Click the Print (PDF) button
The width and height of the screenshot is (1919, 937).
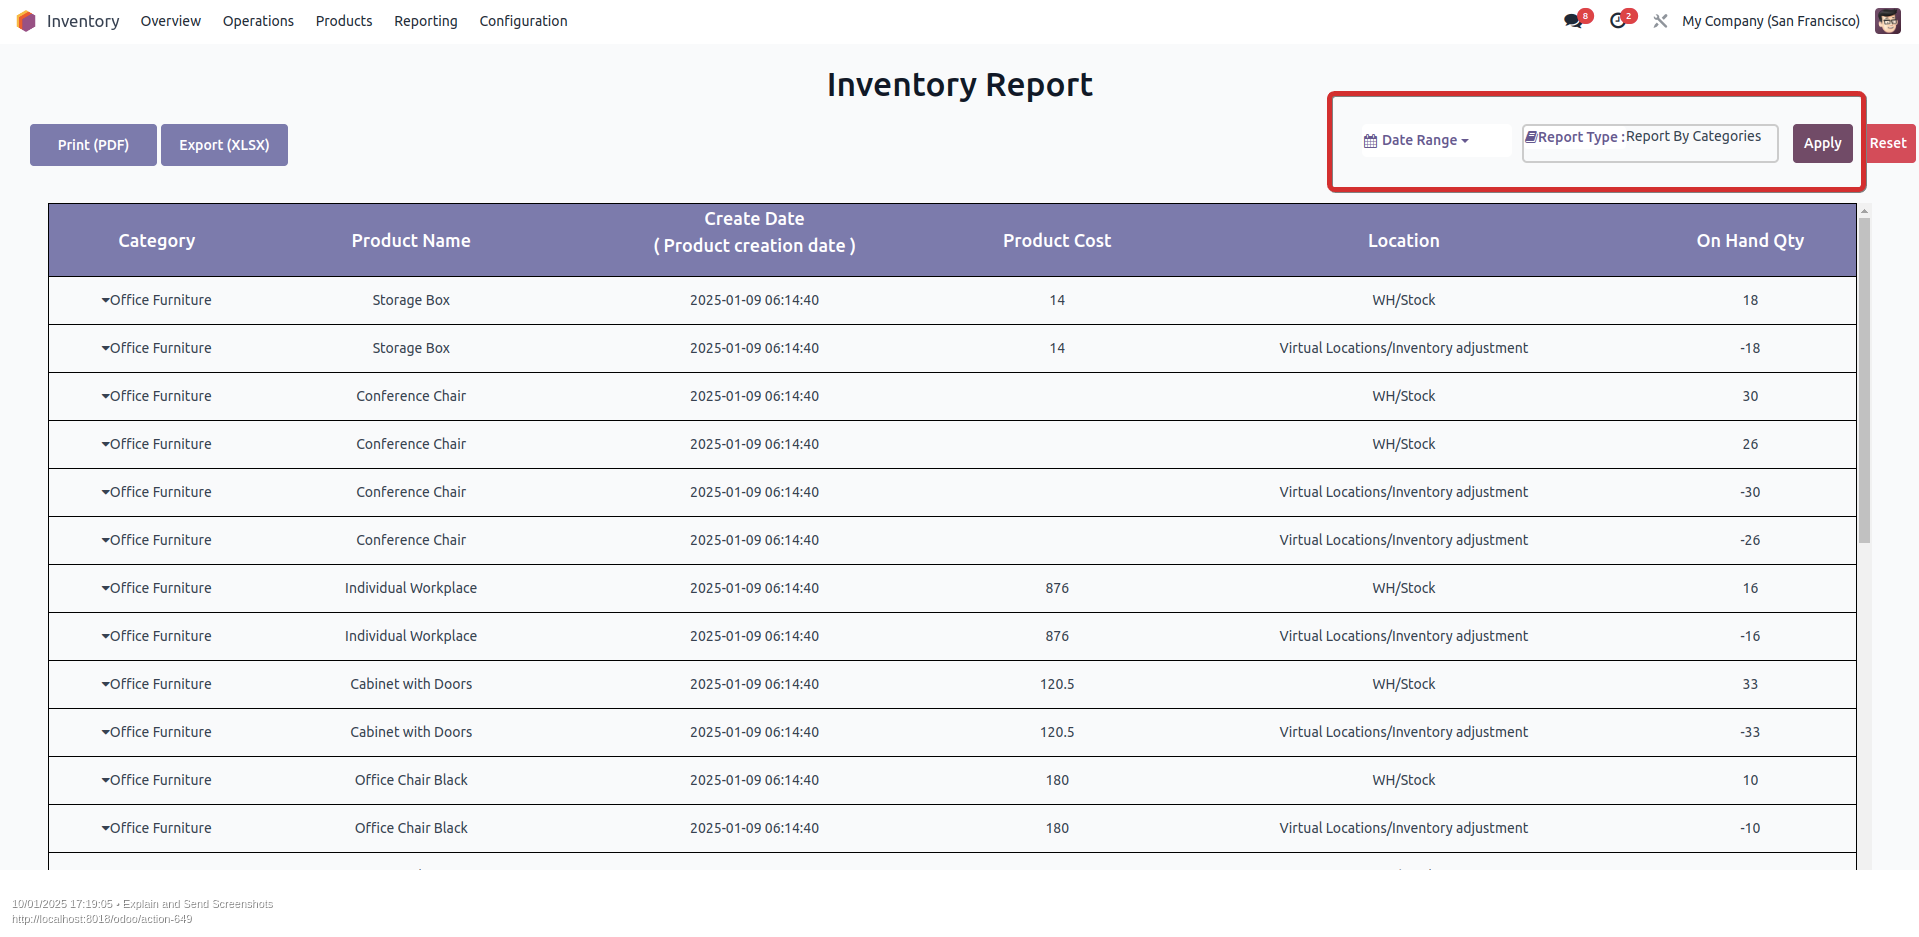pyautogui.click(x=93, y=145)
